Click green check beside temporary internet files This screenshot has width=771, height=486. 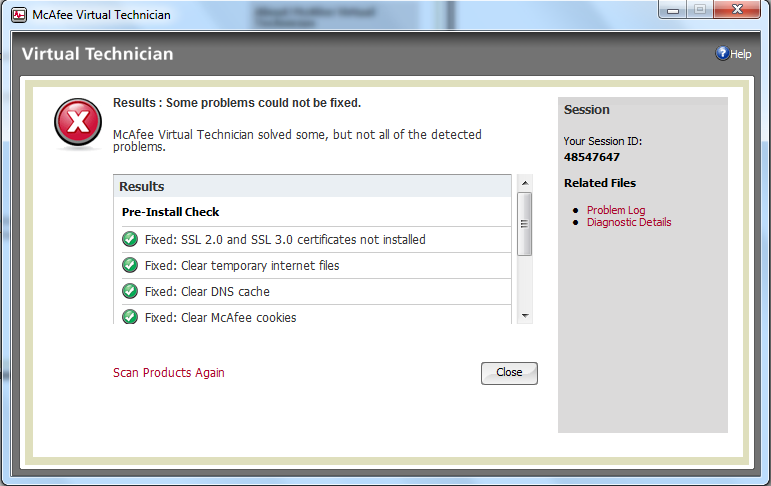pos(130,265)
